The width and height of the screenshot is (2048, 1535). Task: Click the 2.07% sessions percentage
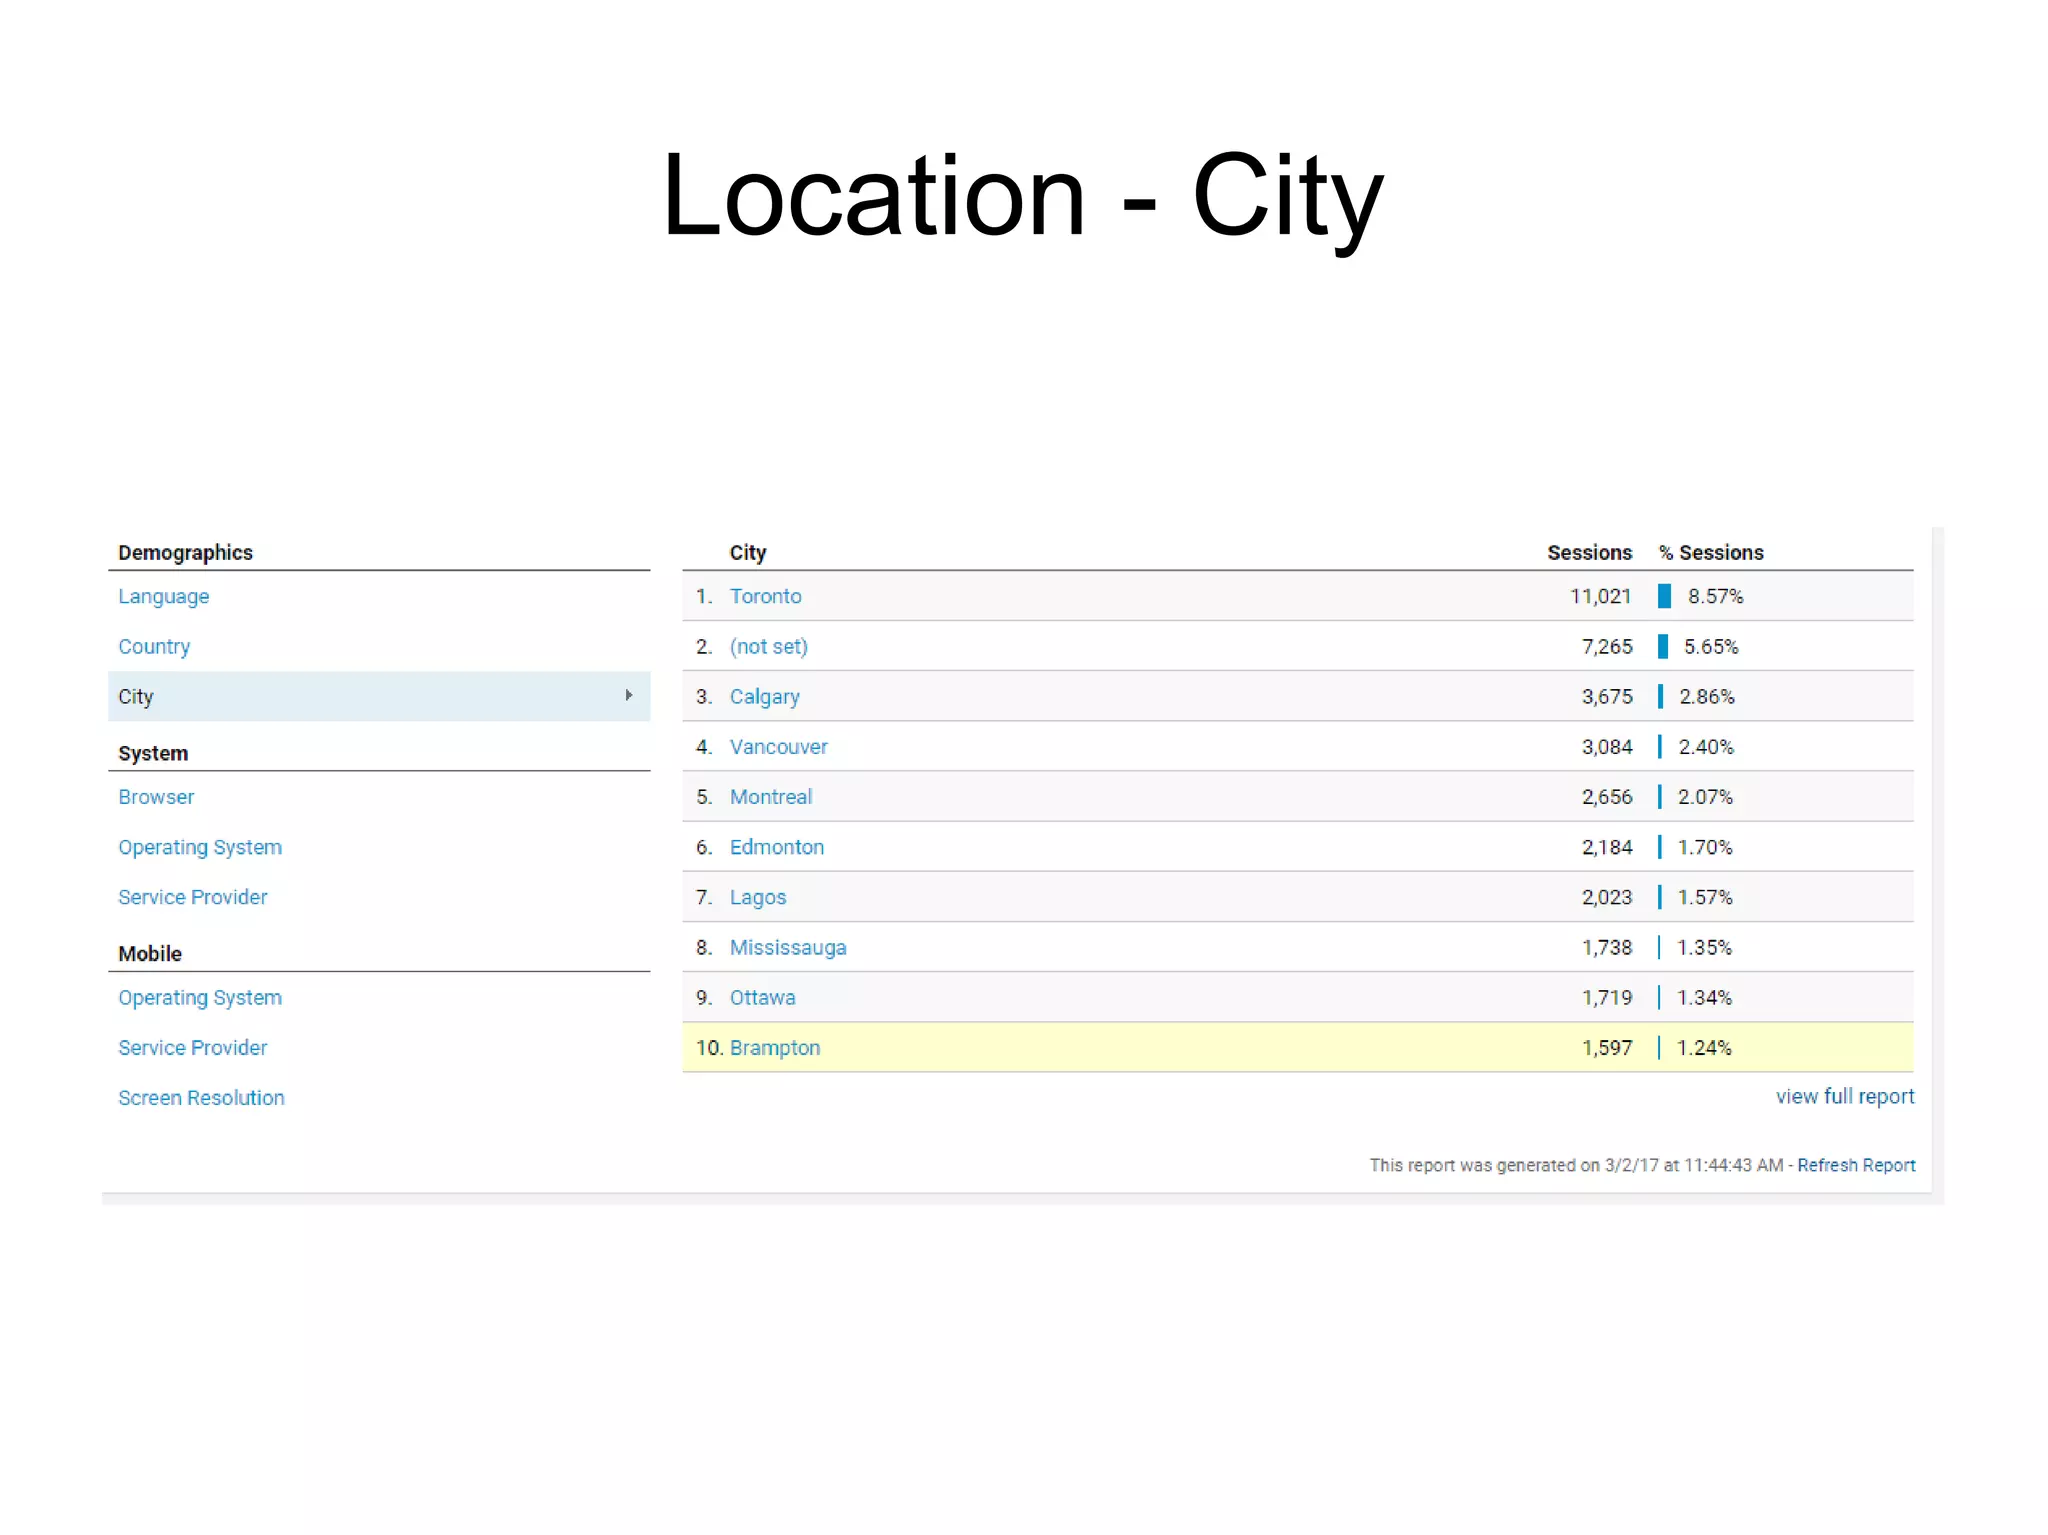(1705, 797)
